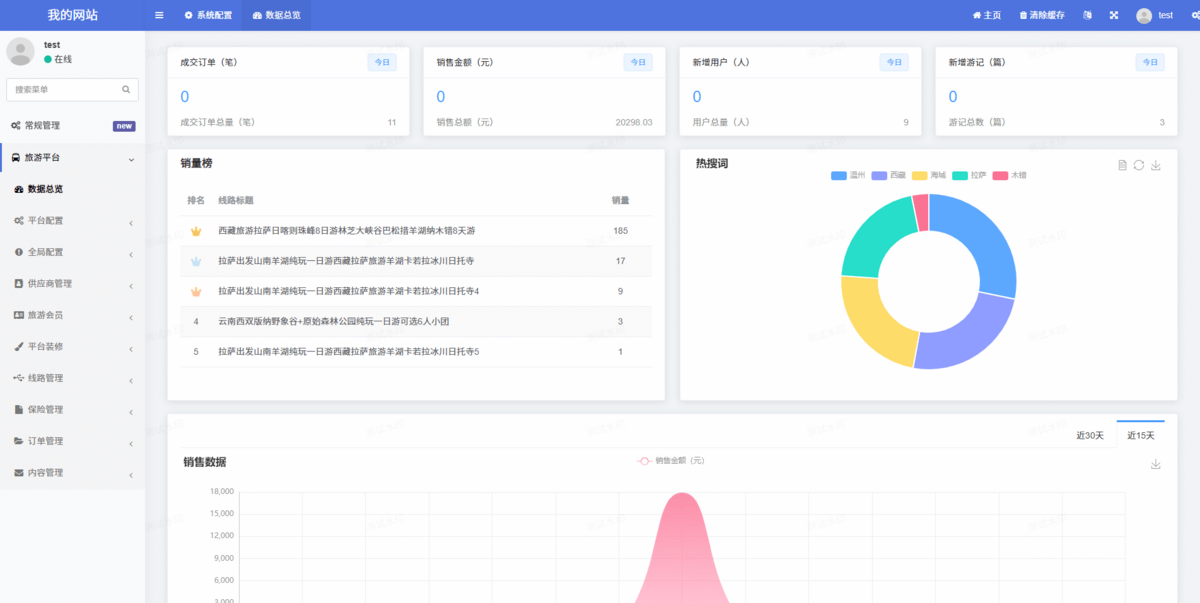The width and height of the screenshot is (1200, 603).
Task: Click the 清除缓存 button
Action: coord(1042,15)
